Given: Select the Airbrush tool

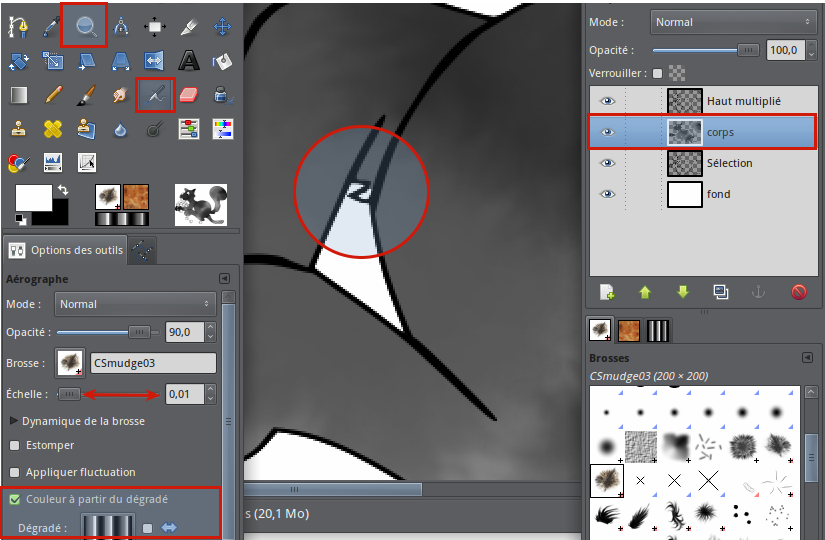Looking at the screenshot, I should click(155, 95).
